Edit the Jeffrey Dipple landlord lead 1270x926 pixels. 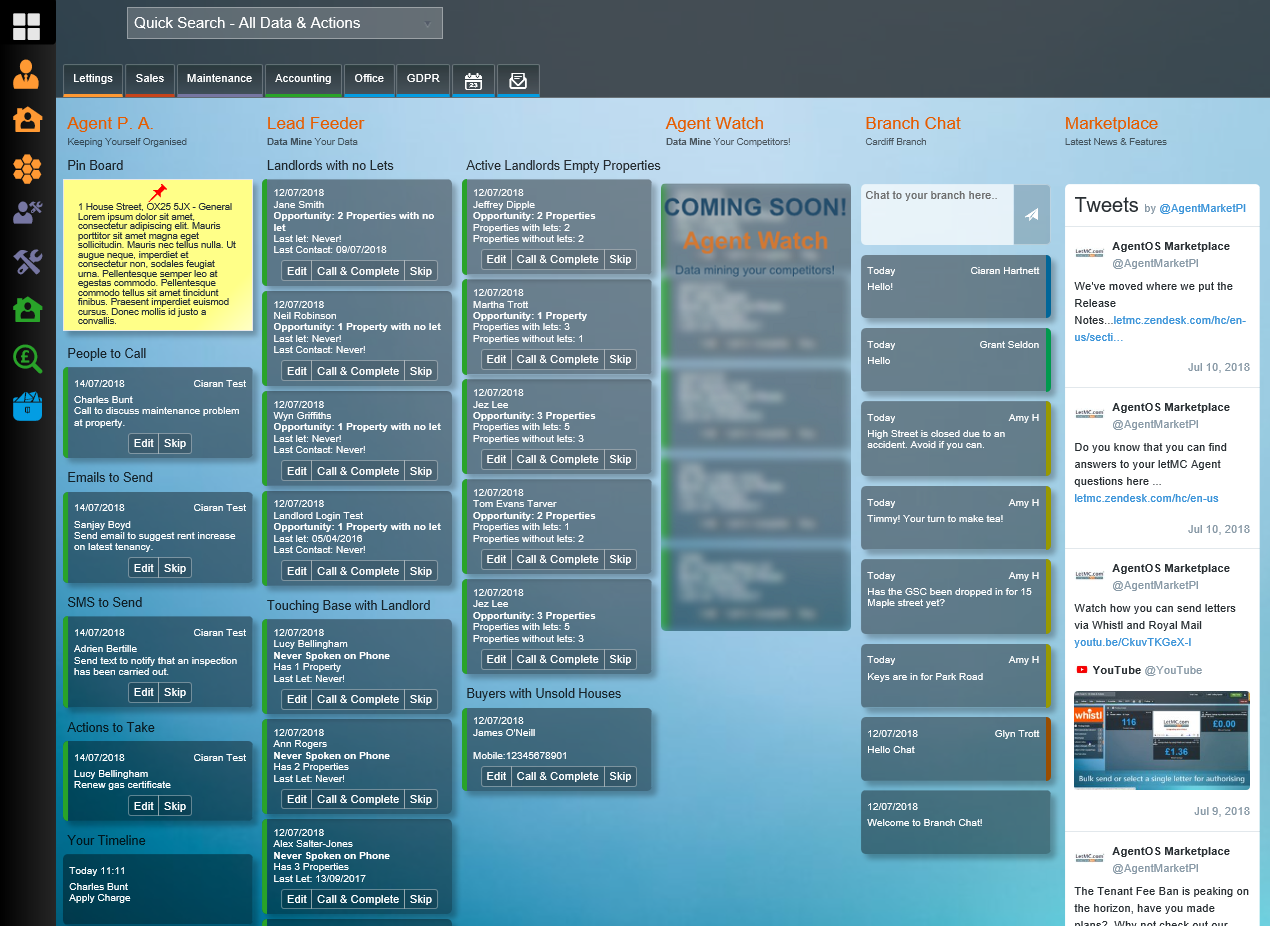tap(496, 259)
